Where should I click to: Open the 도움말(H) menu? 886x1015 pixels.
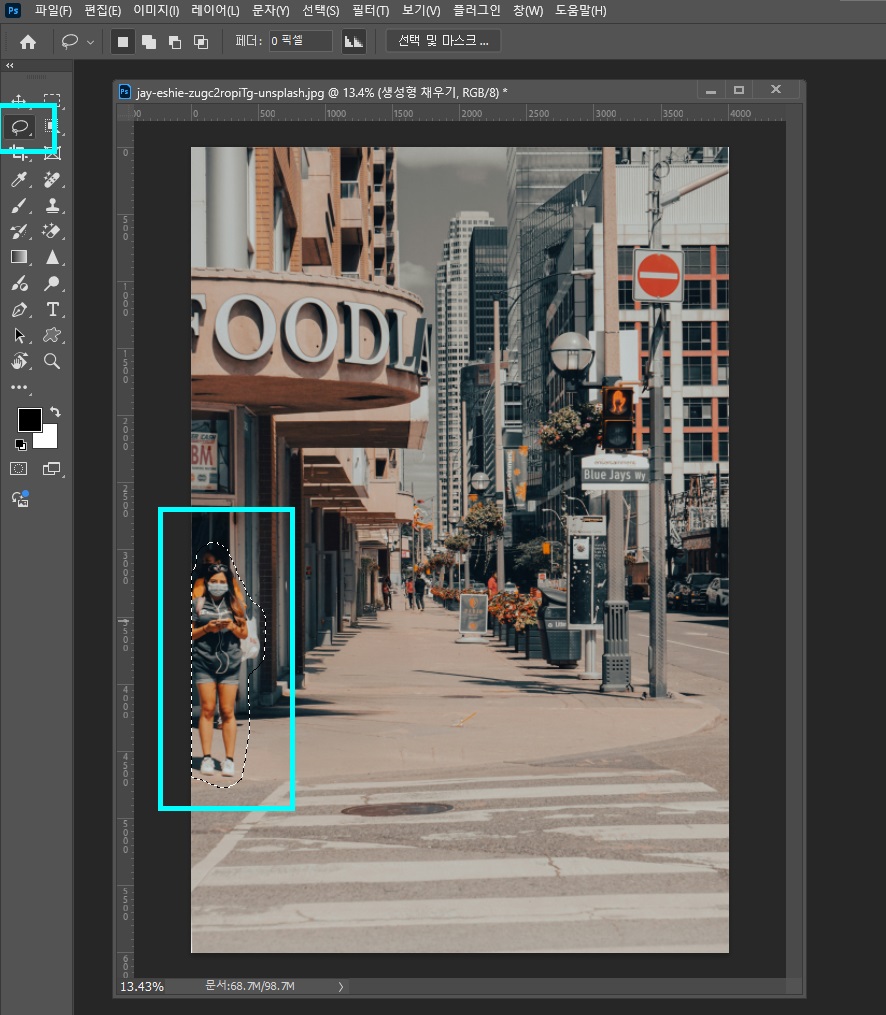pyautogui.click(x=581, y=10)
